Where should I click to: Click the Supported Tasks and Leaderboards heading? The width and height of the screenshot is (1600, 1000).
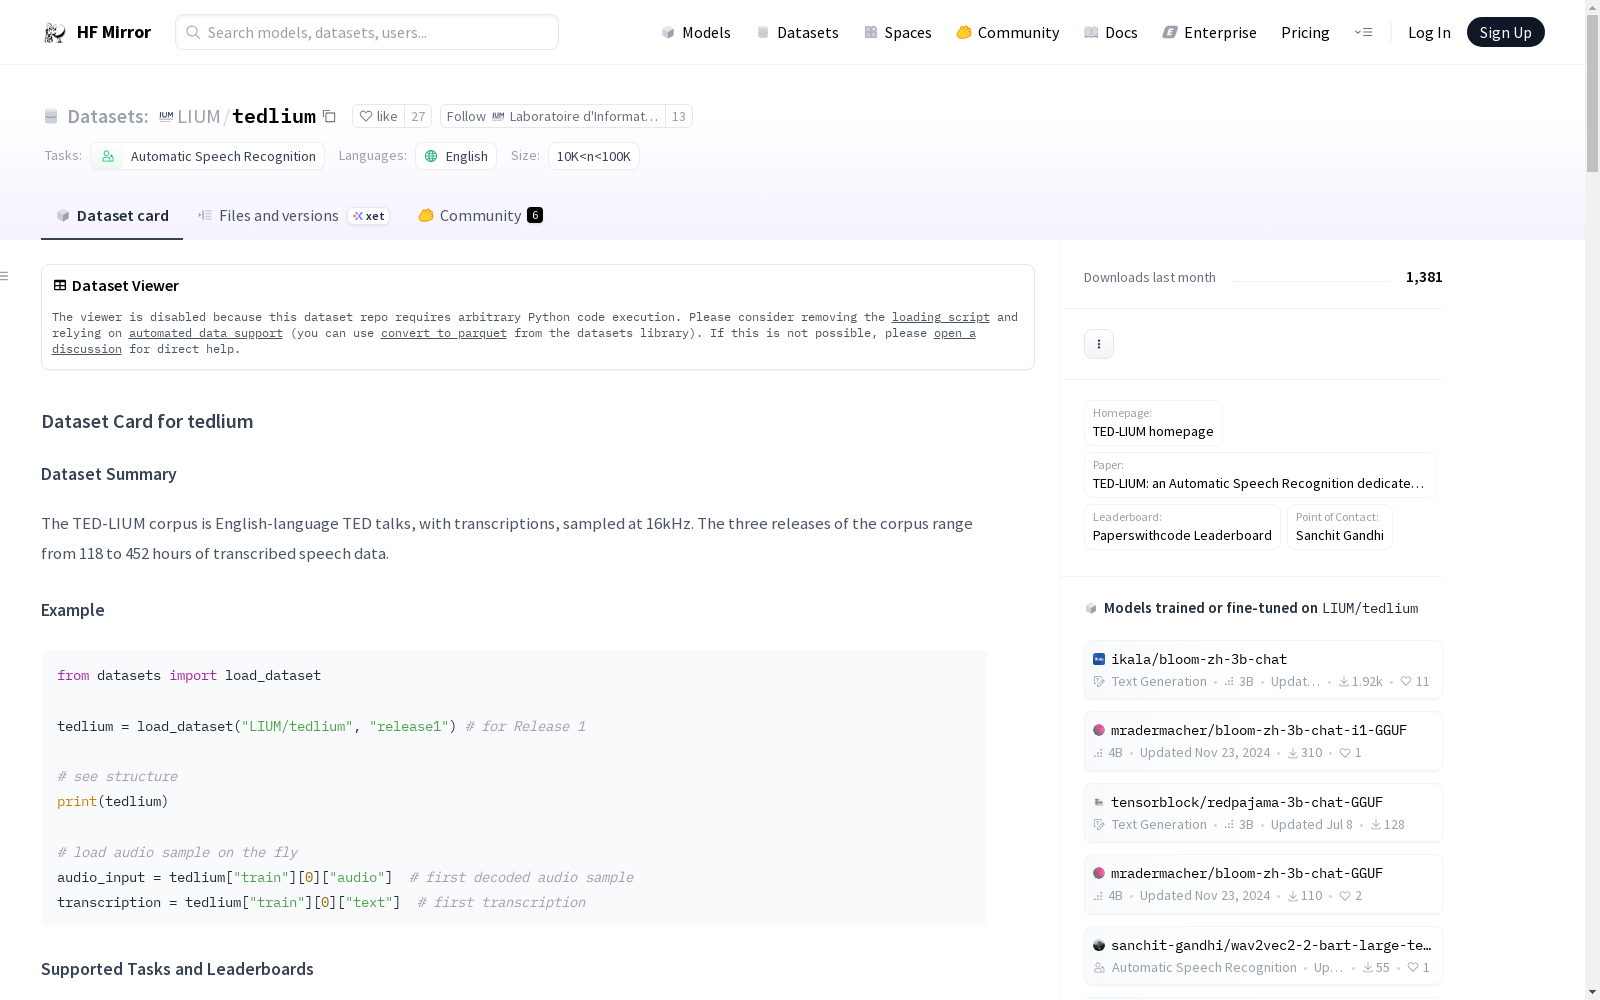pyautogui.click(x=177, y=969)
